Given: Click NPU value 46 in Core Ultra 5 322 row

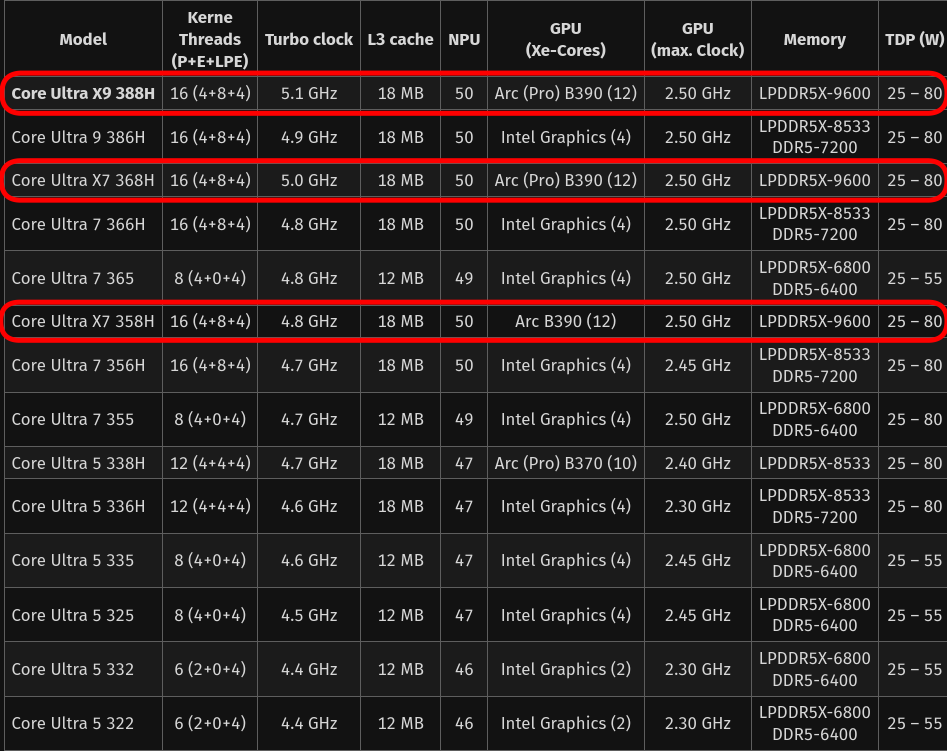Looking at the screenshot, I should coord(464,723).
